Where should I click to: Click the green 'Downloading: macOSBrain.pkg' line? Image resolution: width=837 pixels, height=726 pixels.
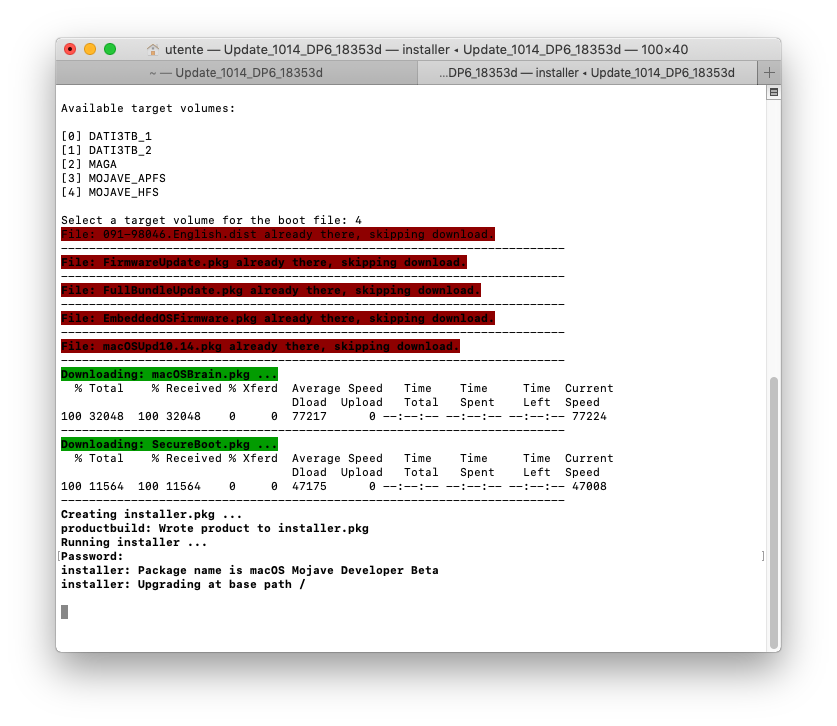click(169, 374)
